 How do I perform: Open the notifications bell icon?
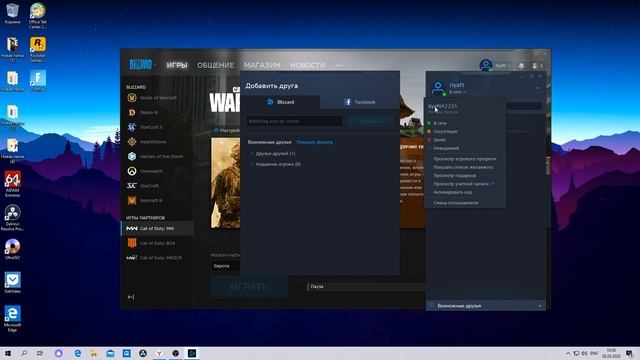pos(521,66)
